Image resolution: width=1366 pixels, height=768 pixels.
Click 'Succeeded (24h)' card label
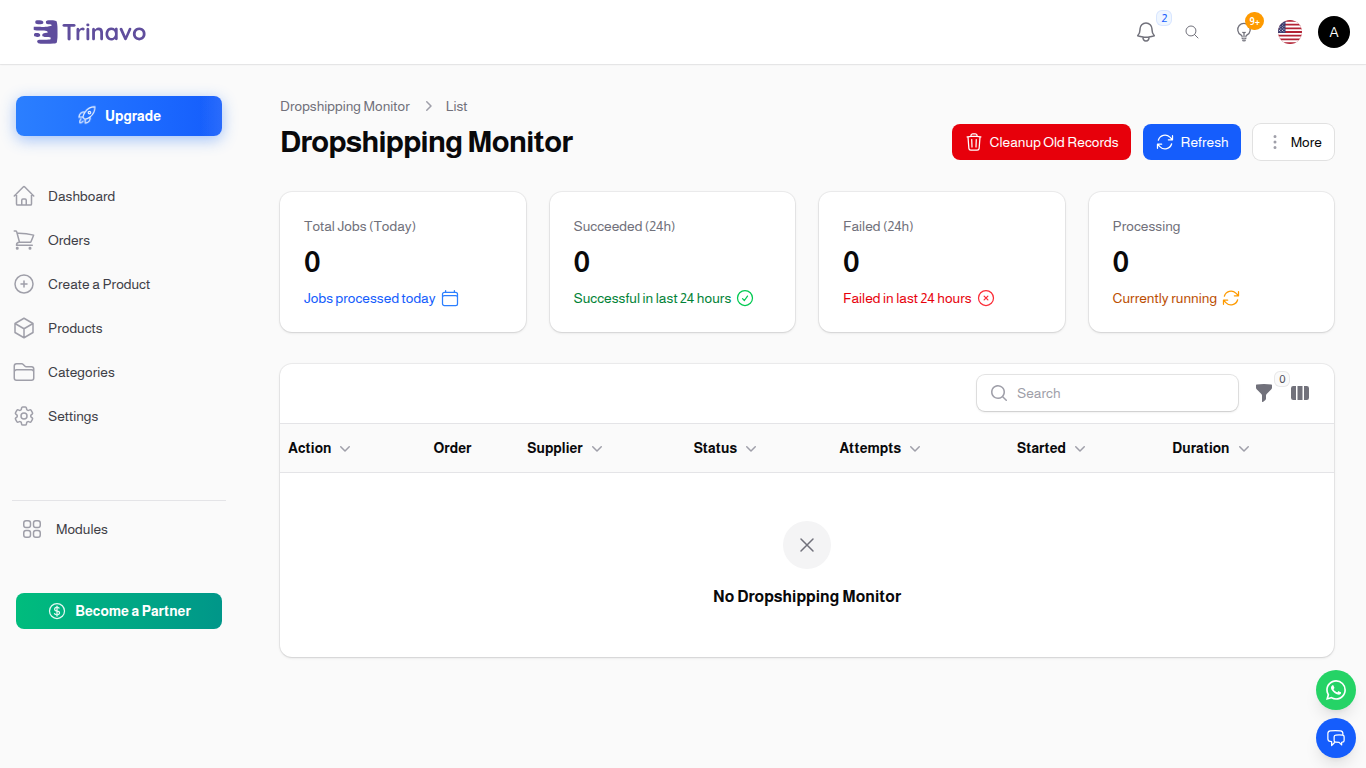(x=624, y=226)
